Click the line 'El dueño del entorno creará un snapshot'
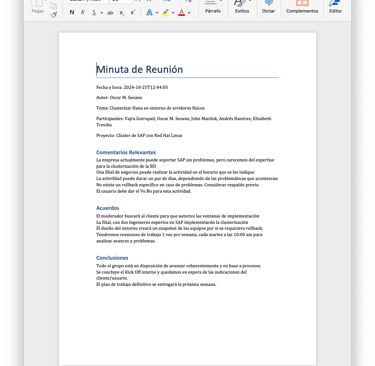This screenshot has width=375, height=366. pos(180,228)
